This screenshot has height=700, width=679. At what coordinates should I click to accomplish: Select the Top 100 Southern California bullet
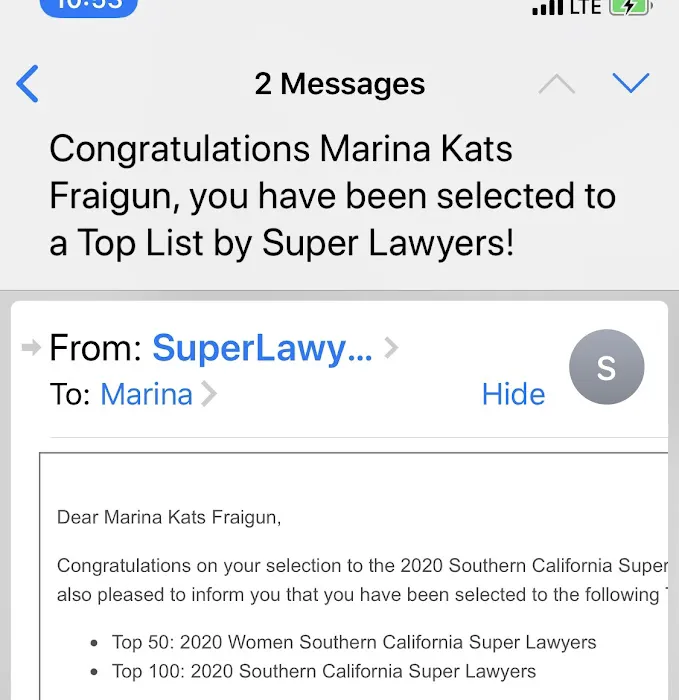(325, 671)
